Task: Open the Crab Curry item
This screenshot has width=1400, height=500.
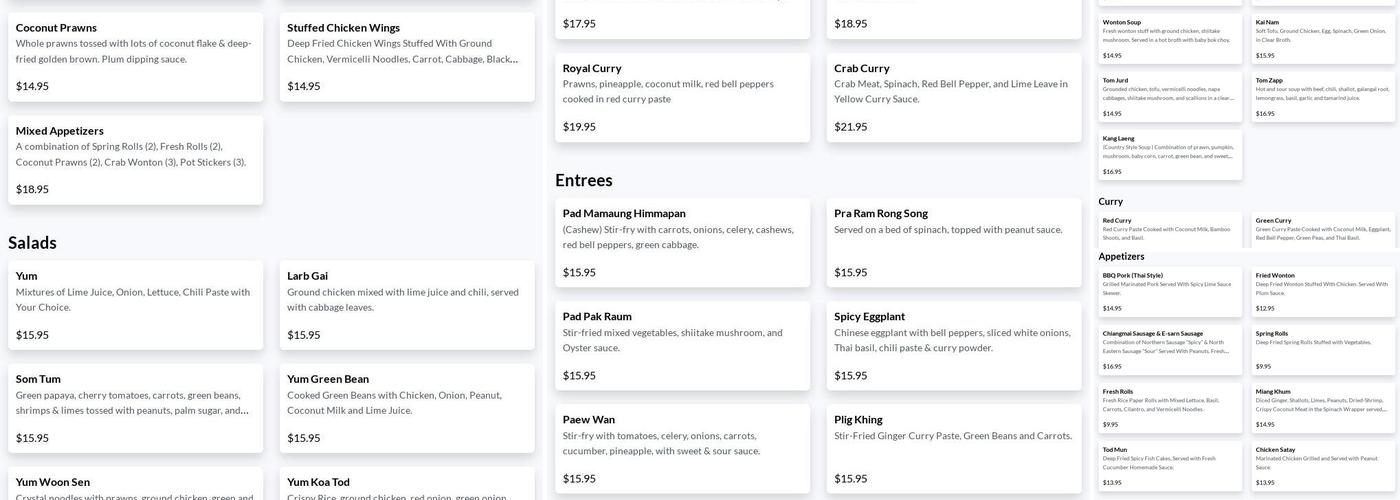Action: pos(953,97)
